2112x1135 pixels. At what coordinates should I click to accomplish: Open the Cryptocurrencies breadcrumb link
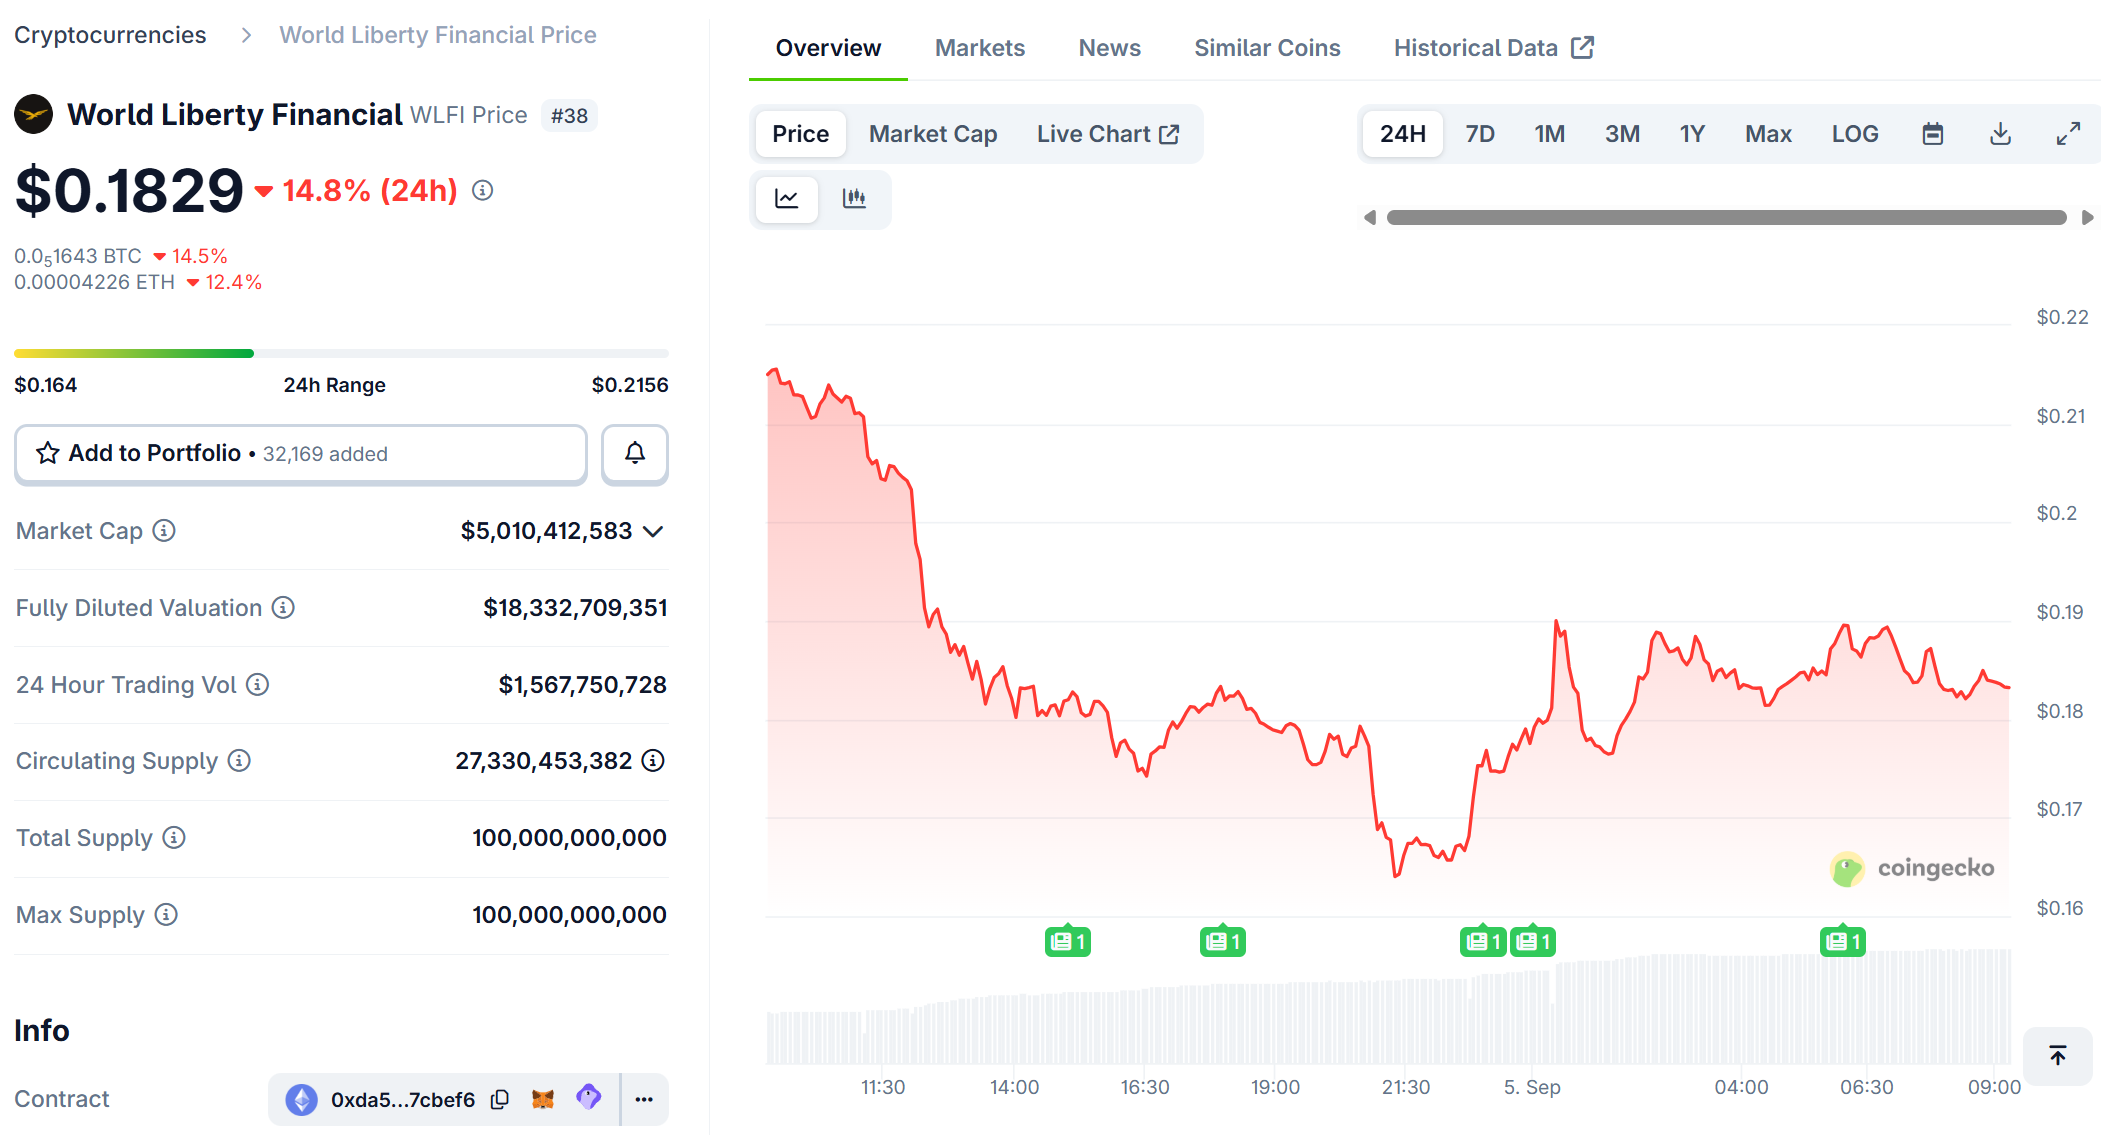coord(110,35)
